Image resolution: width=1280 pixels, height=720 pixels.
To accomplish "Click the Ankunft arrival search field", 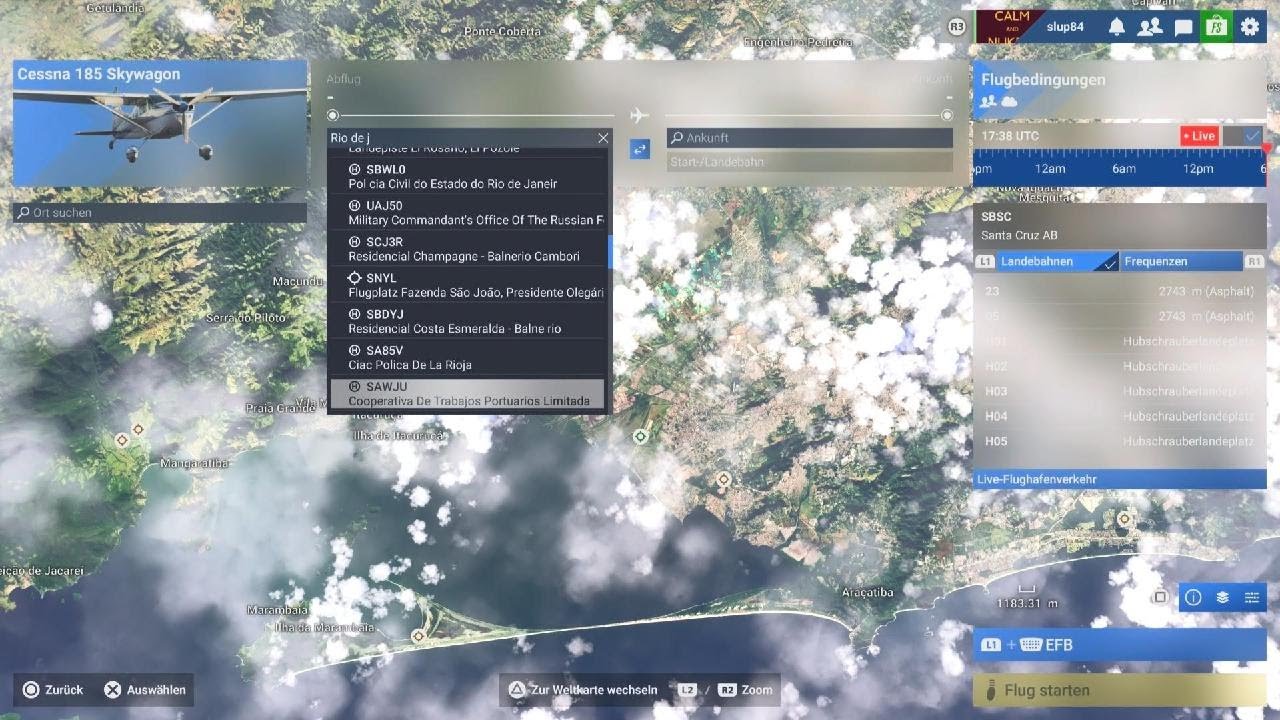I will (x=809, y=138).
